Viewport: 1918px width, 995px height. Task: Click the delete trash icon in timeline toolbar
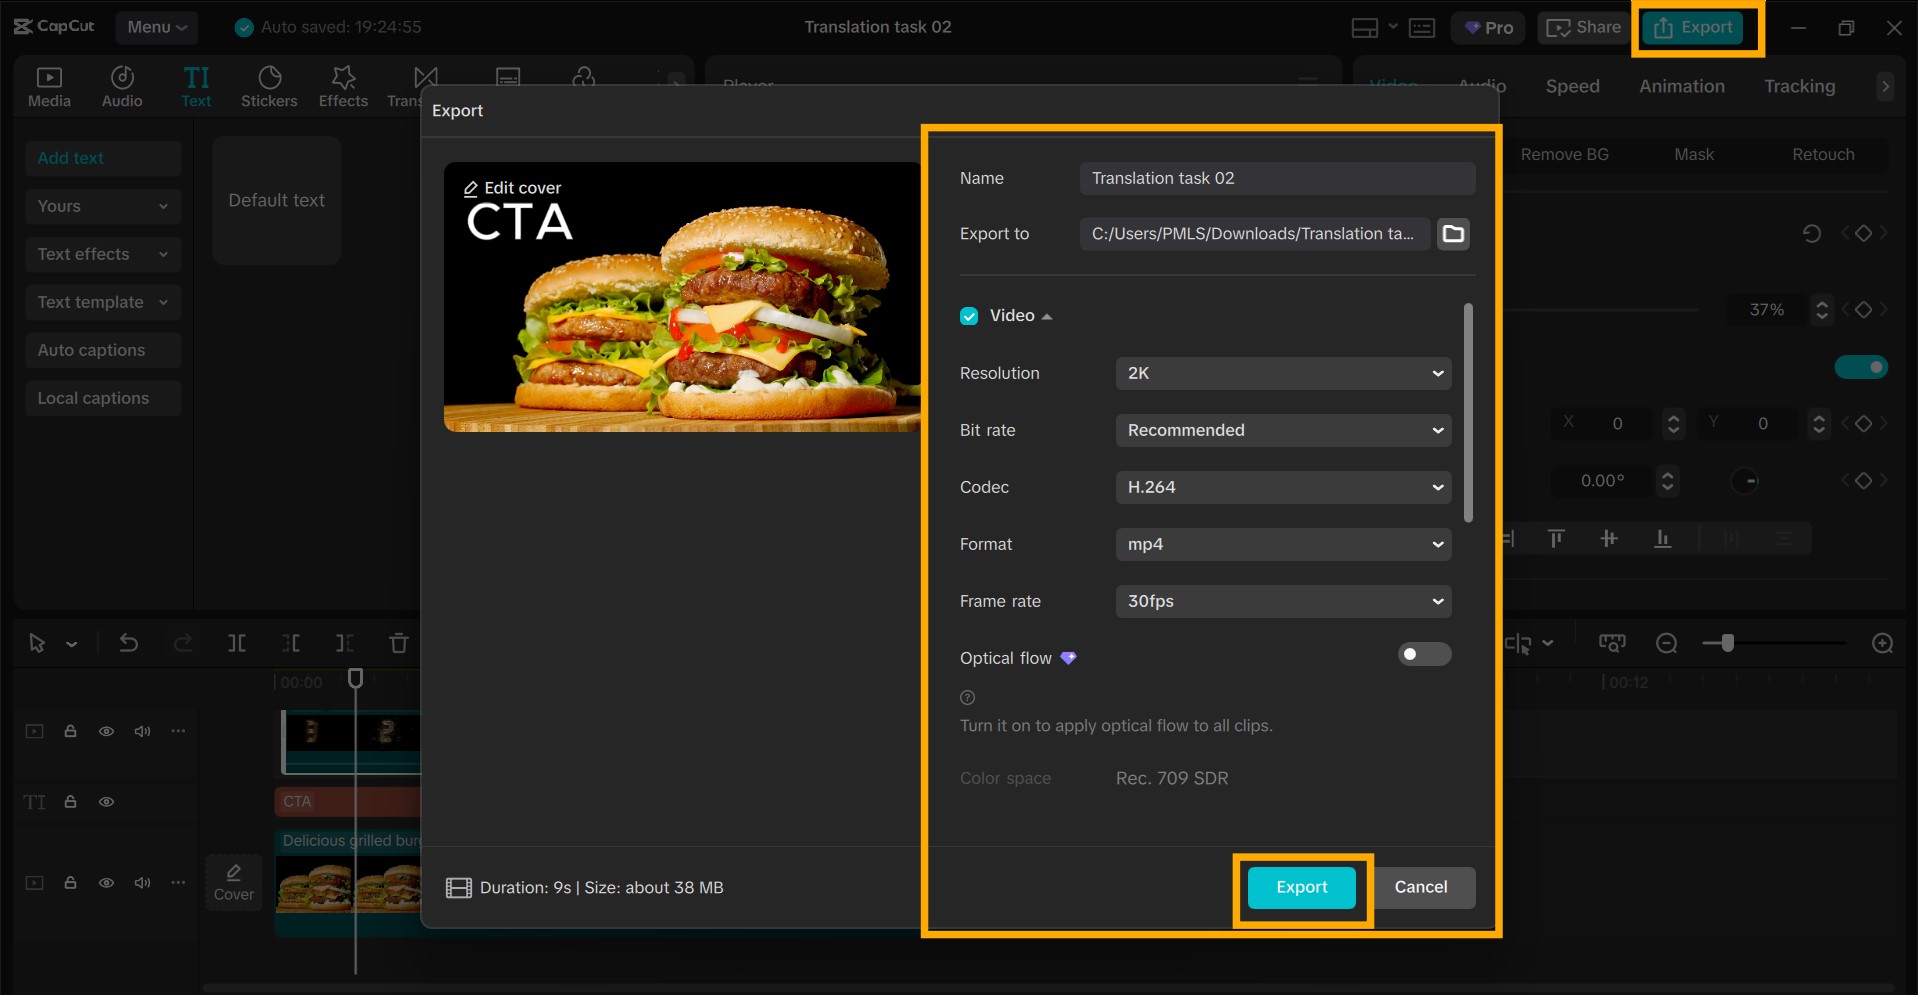(398, 643)
